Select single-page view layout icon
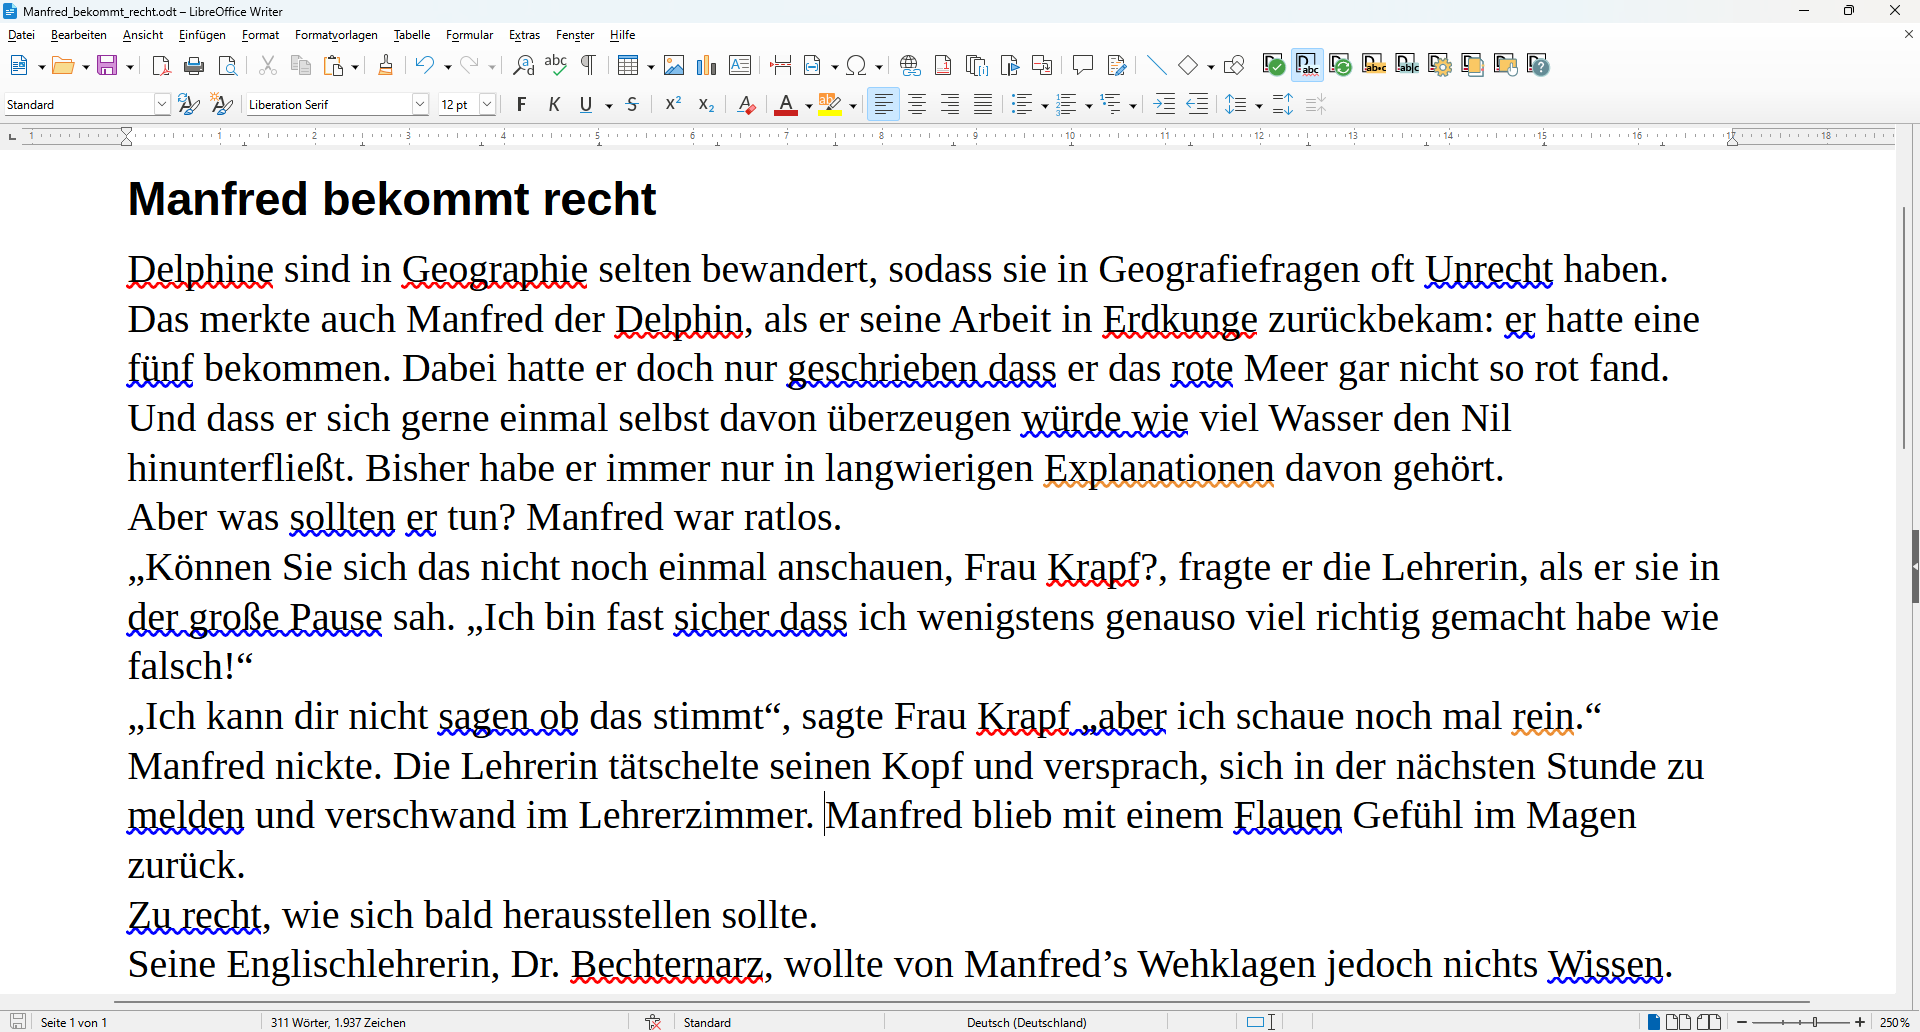The width and height of the screenshot is (1920, 1032). (x=1654, y=1022)
